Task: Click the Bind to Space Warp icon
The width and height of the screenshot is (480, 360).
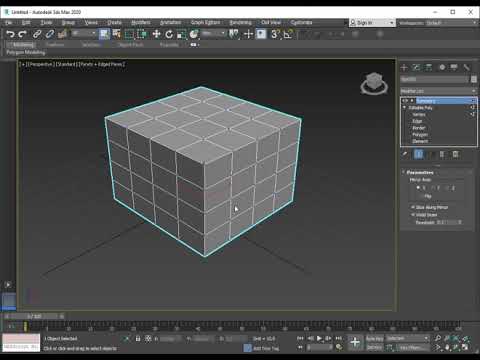Action: coord(62,34)
